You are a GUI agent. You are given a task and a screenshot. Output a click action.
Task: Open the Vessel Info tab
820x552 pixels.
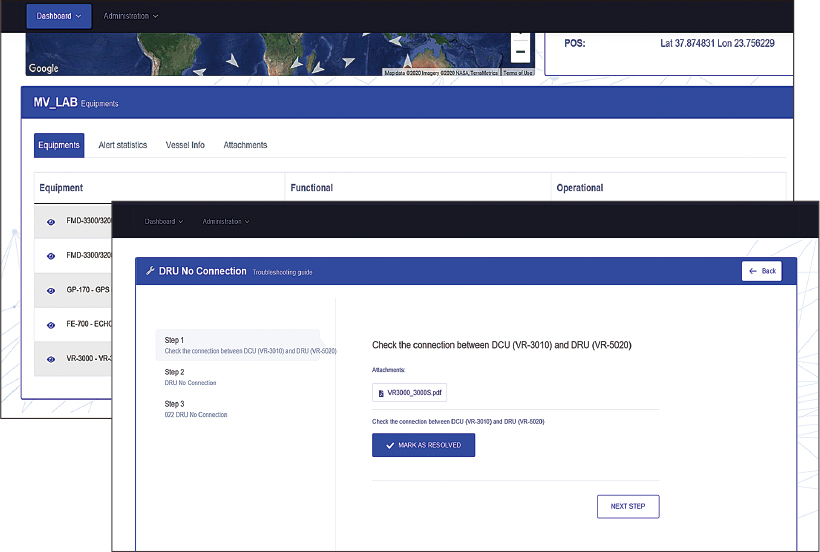[185, 145]
